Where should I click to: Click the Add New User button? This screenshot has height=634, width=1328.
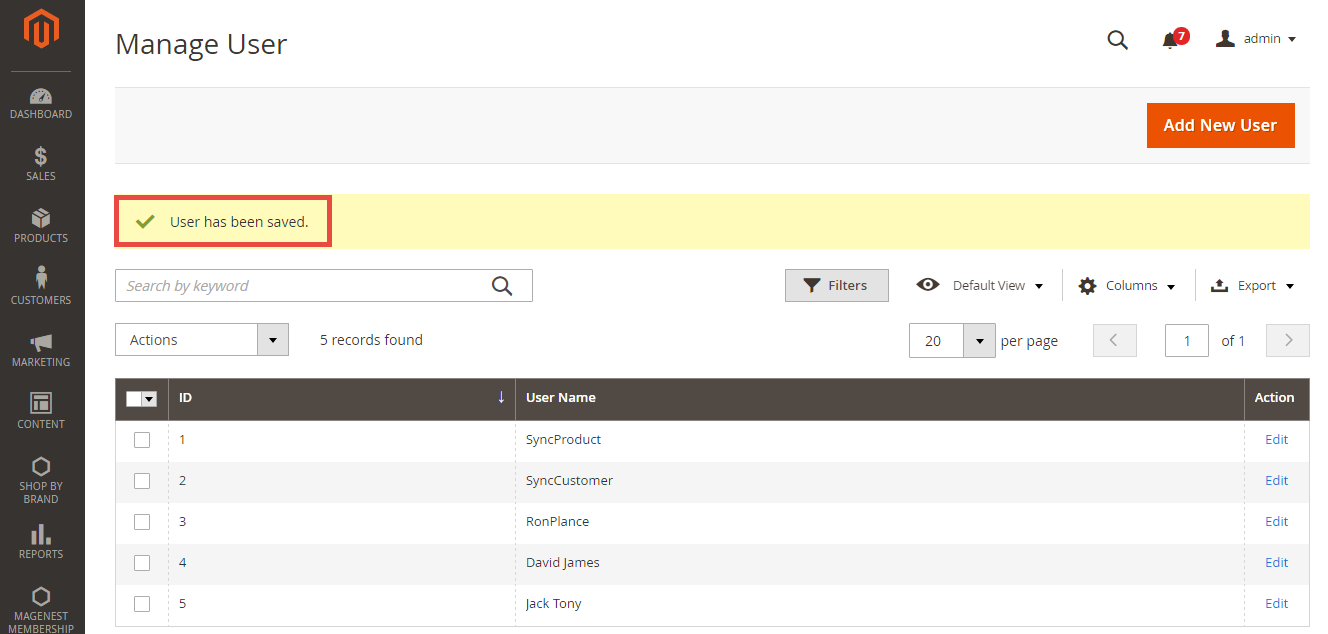click(x=1220, y=125)
